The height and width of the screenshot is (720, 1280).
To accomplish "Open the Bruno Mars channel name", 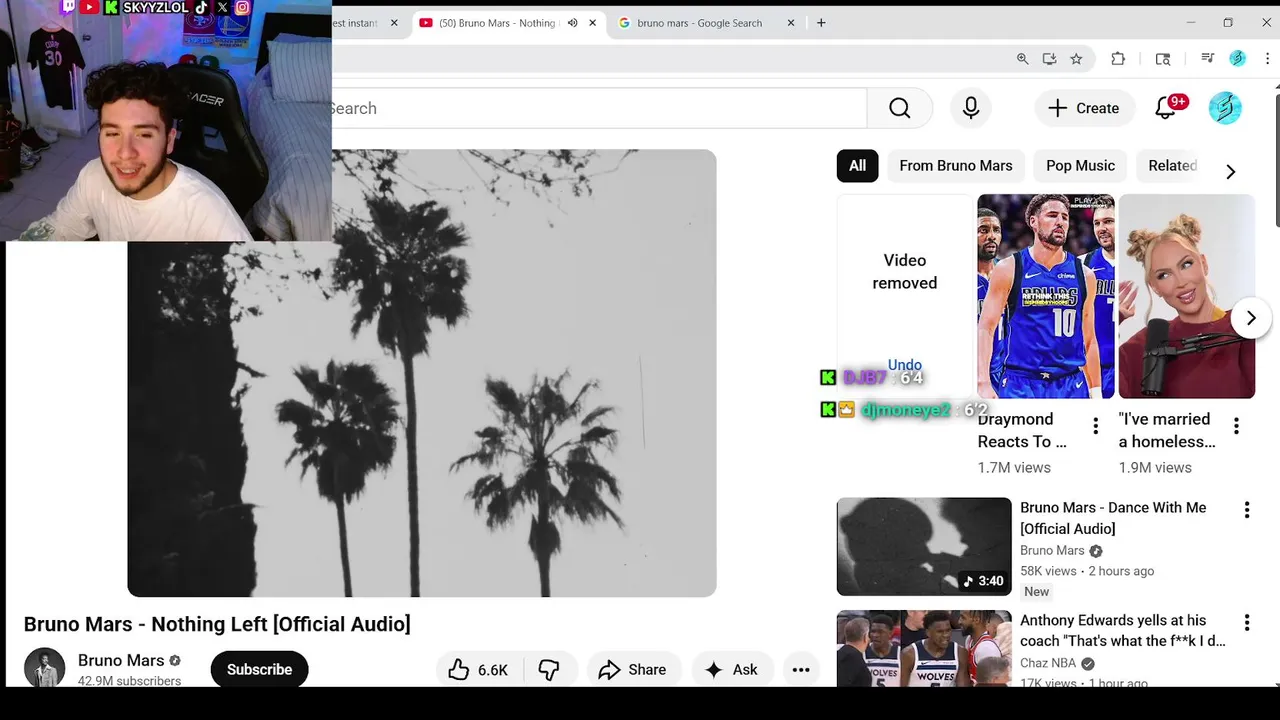I will (121, 660).
